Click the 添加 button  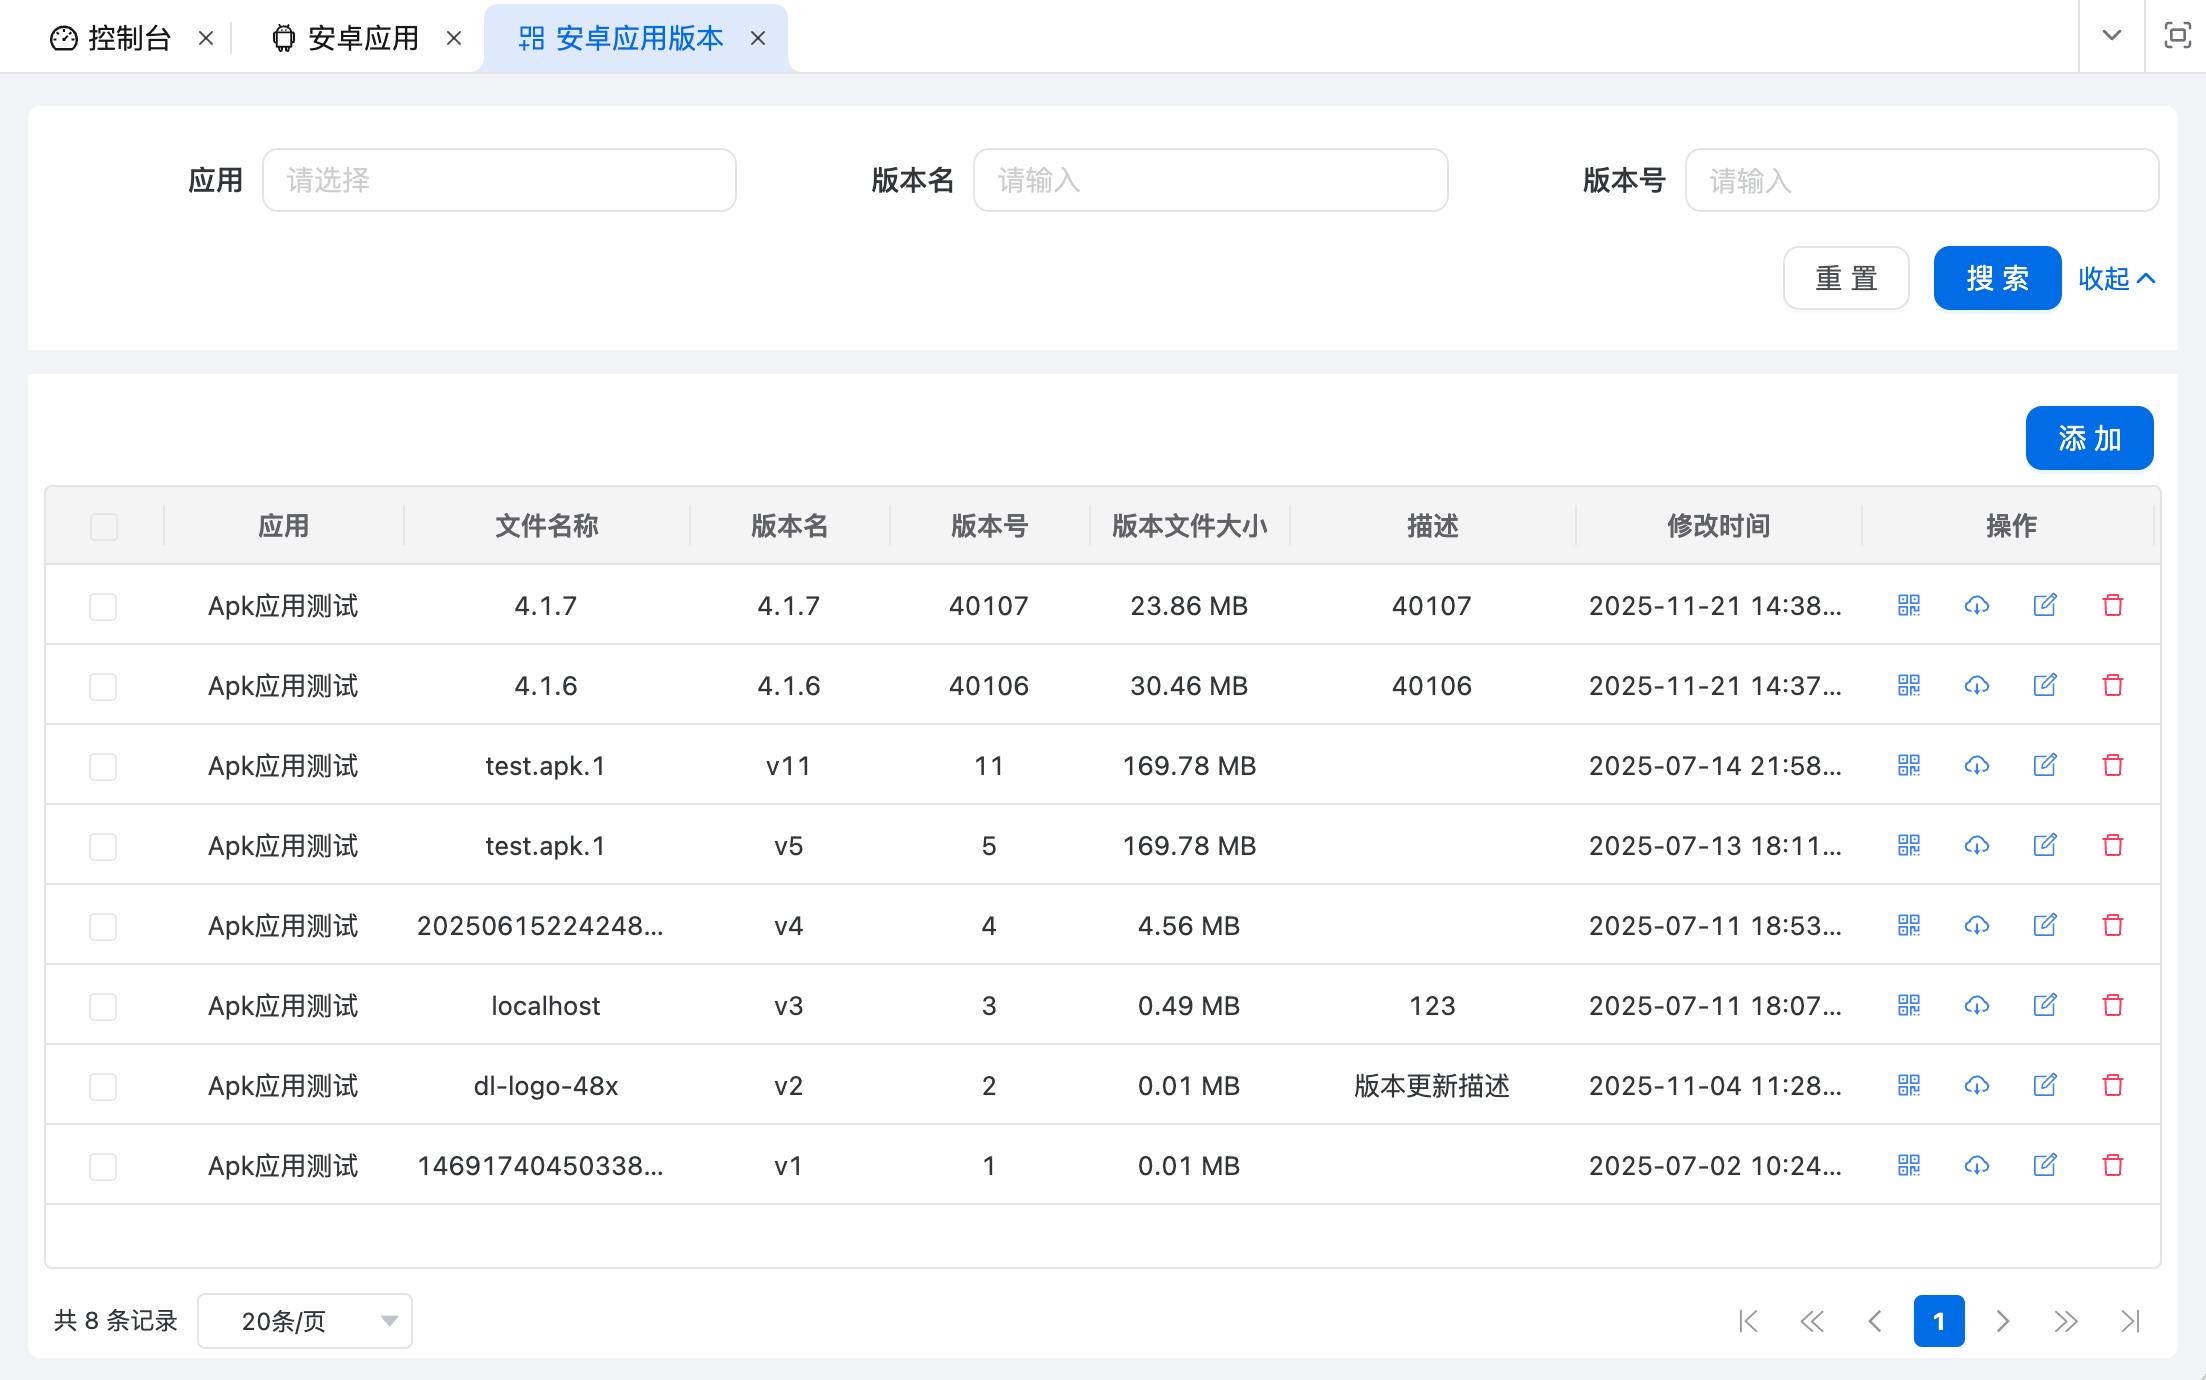click(x=2089, y=438)
